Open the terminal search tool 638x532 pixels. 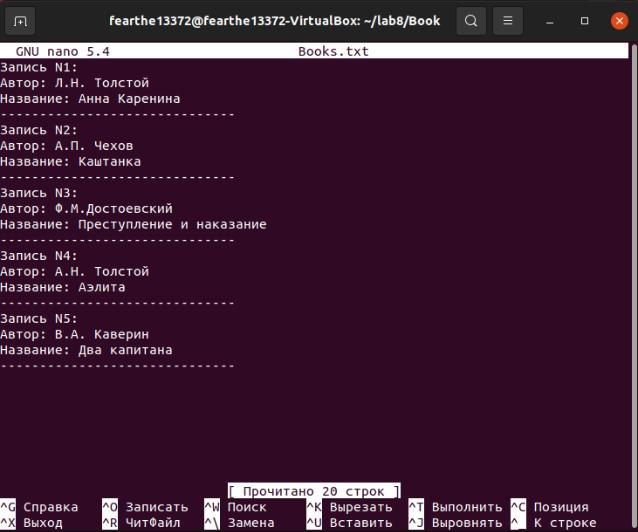(x=471, y=21)
